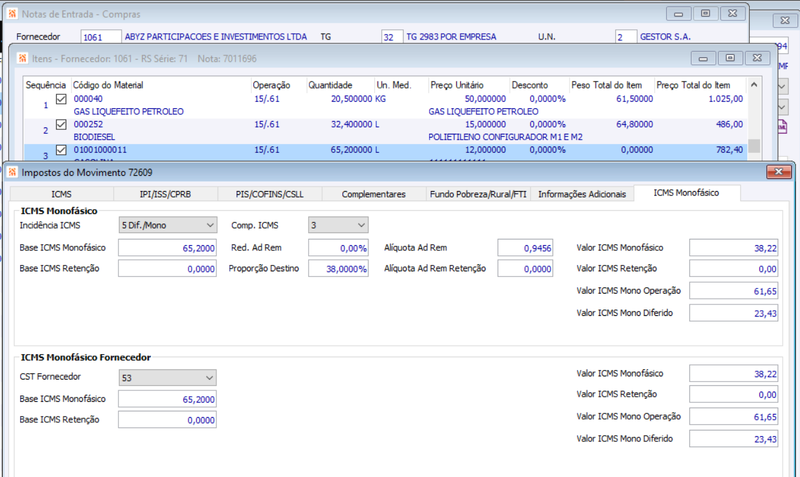Click Fornecedor section Valor ICMS Mono Operação field
The height and width of the screenshot is (477, 800).
734,416
